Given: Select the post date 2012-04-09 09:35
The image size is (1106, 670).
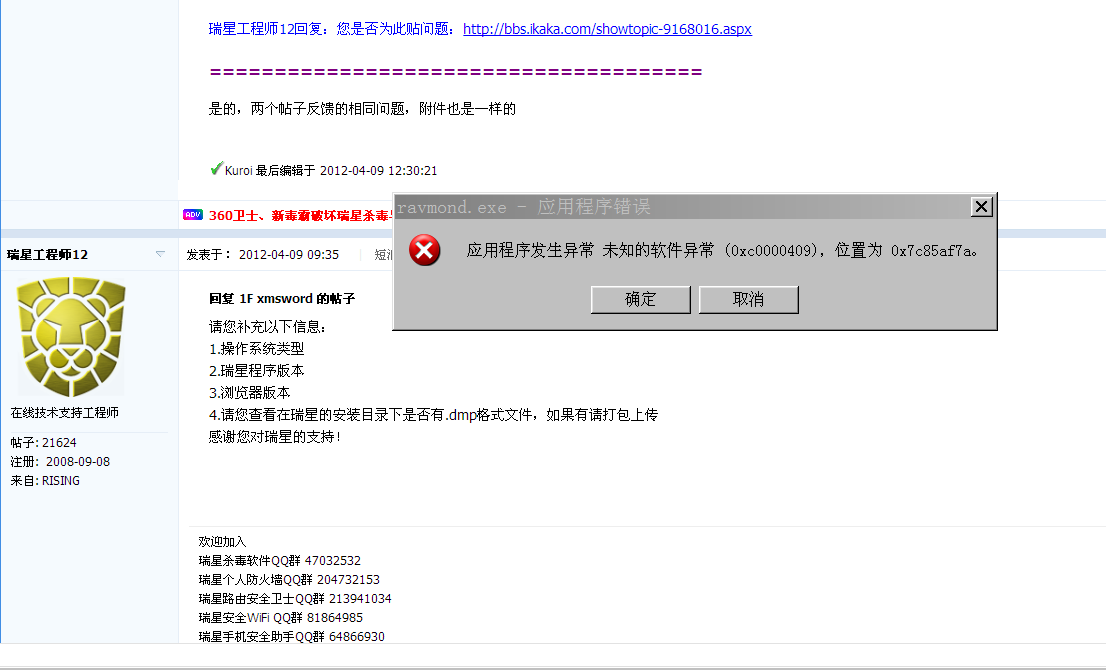Looking at the screenshot, I should point(288,255).
